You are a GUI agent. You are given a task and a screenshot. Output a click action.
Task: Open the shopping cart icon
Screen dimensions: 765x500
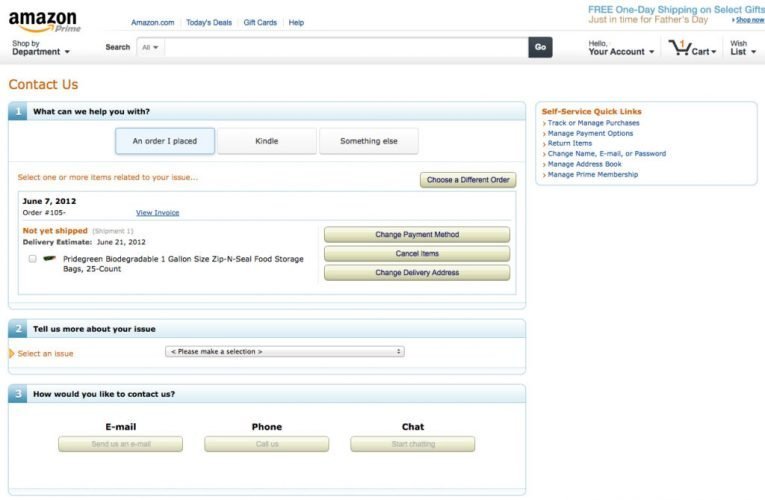(x=680, y=47)
